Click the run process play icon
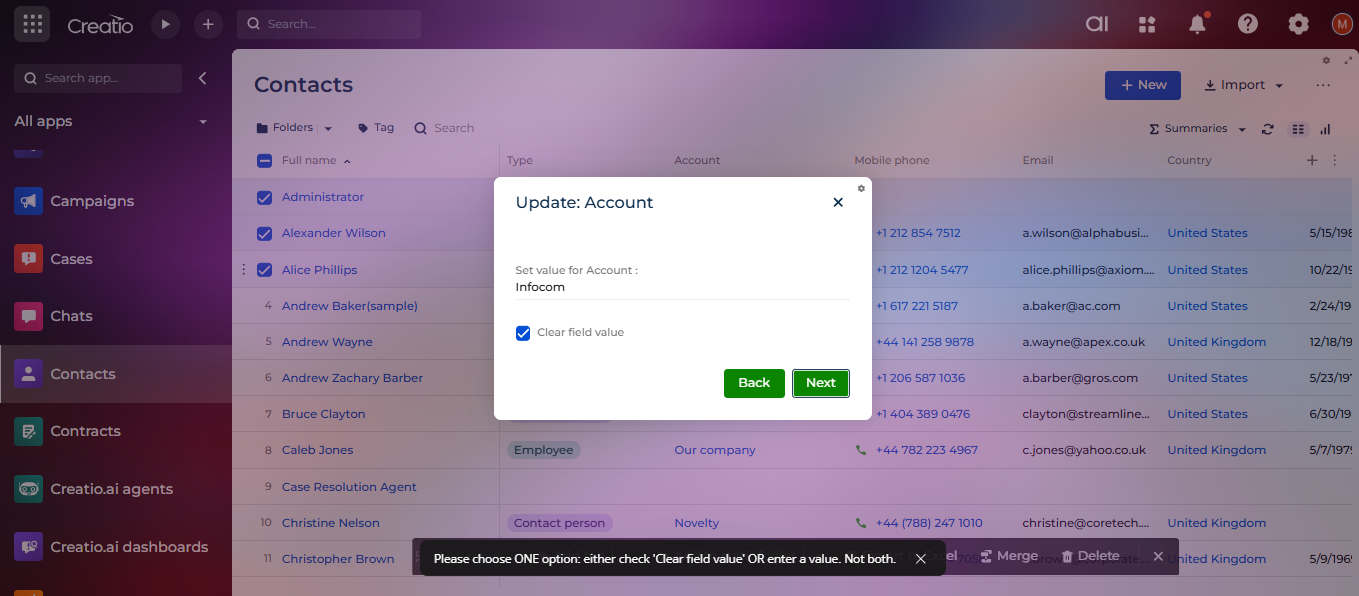 point(166,24)
